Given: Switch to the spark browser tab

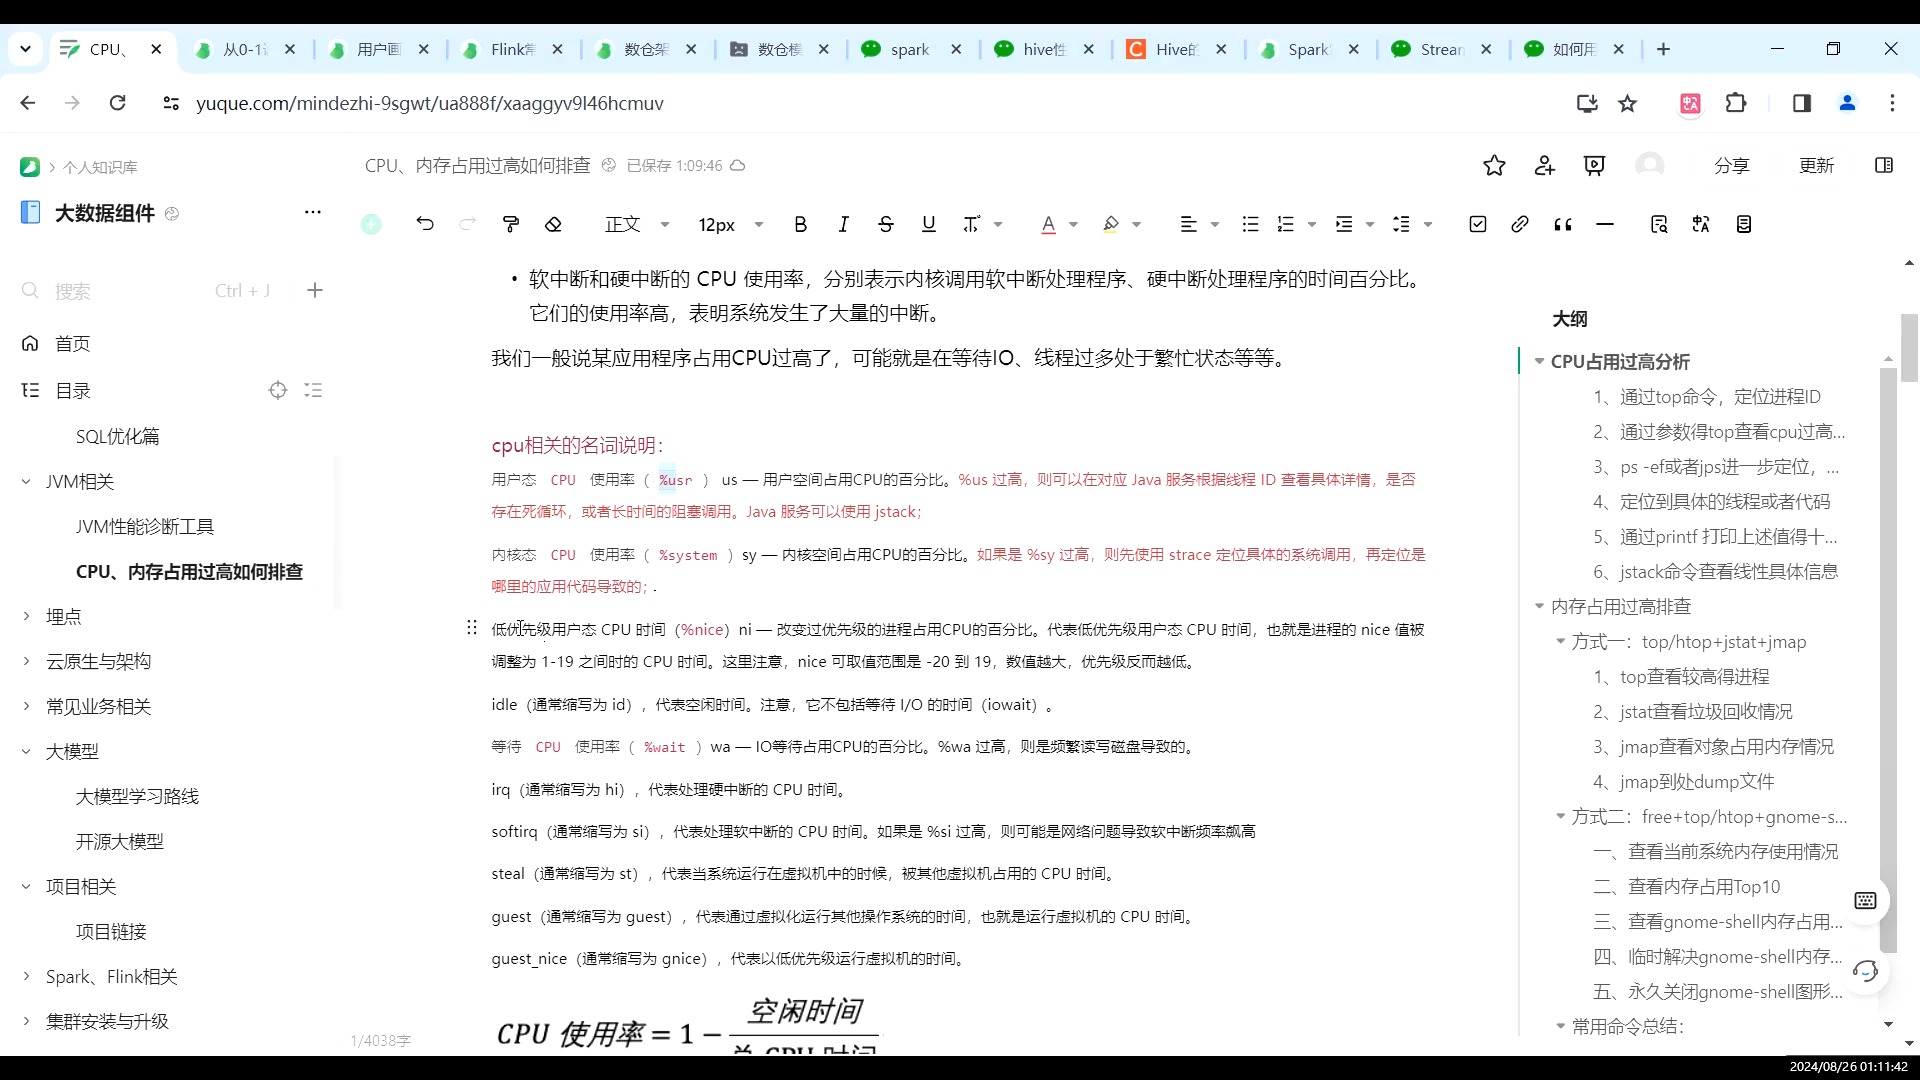Looking at the screenshot, I should point(911,49).
